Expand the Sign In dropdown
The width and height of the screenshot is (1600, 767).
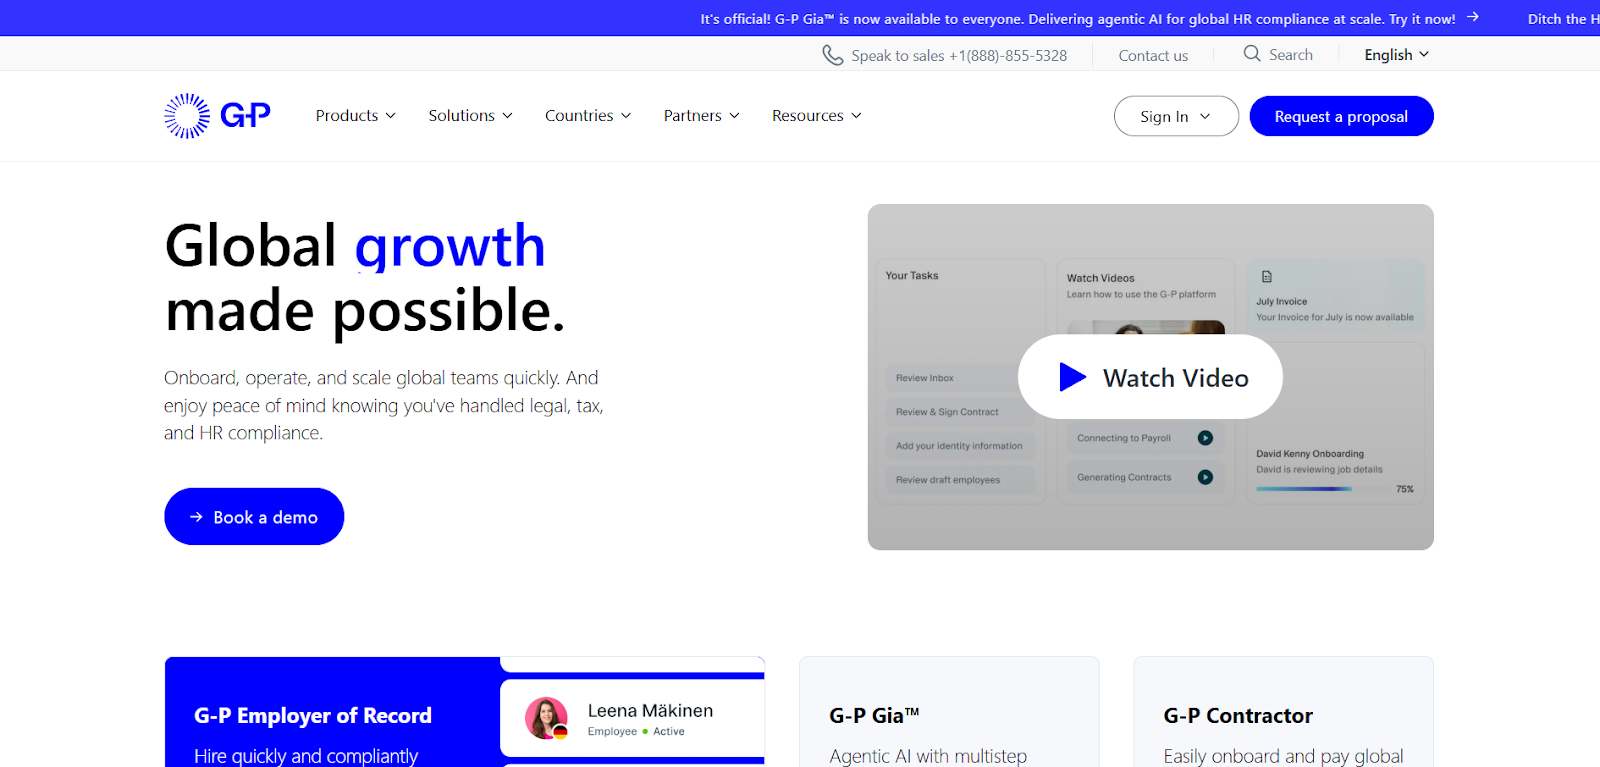pyautogui.click(x=1176, y=116)
